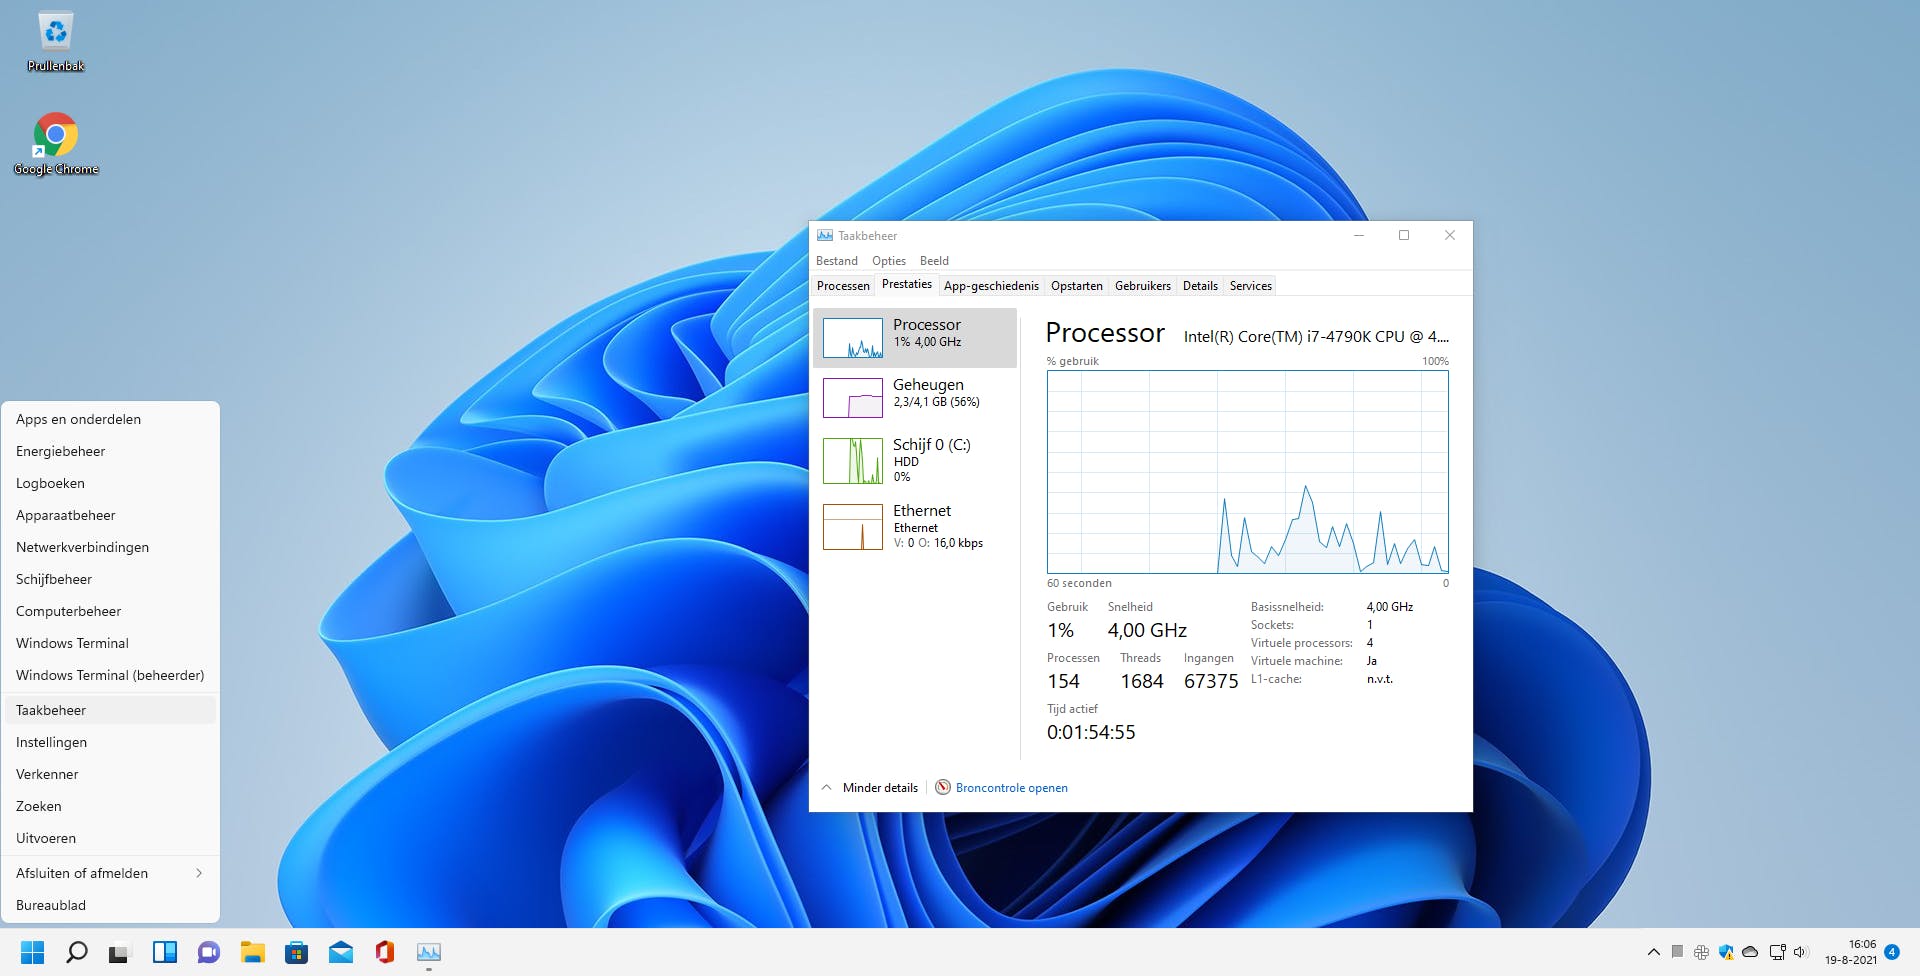Open the Services tab
Screen dimensions: 1920x976
click(x=1251, y=286)
